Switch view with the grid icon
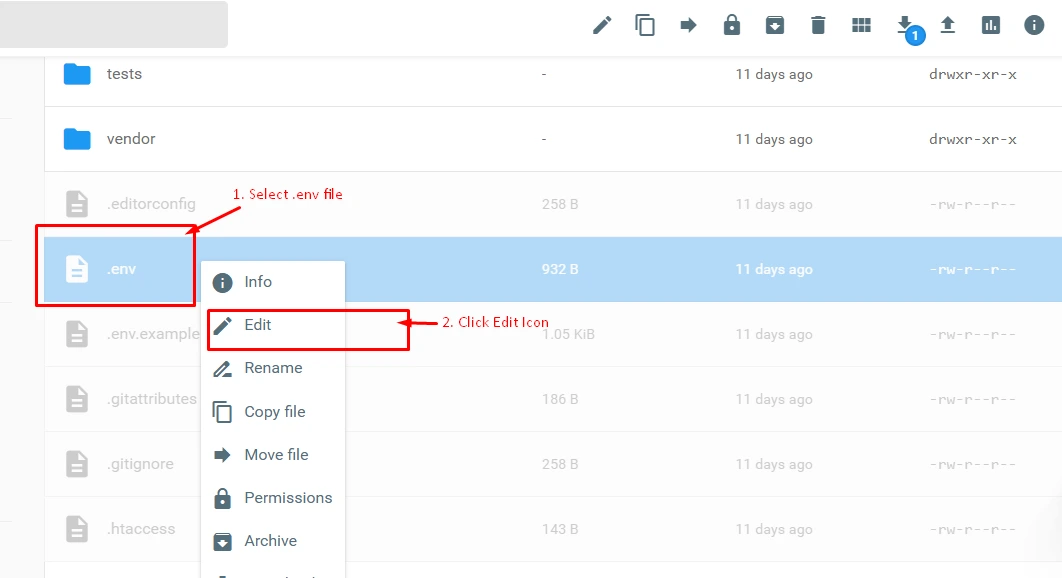Image resolution: width=1062 pixels, height=578 pixels. [x=861, y=25]
